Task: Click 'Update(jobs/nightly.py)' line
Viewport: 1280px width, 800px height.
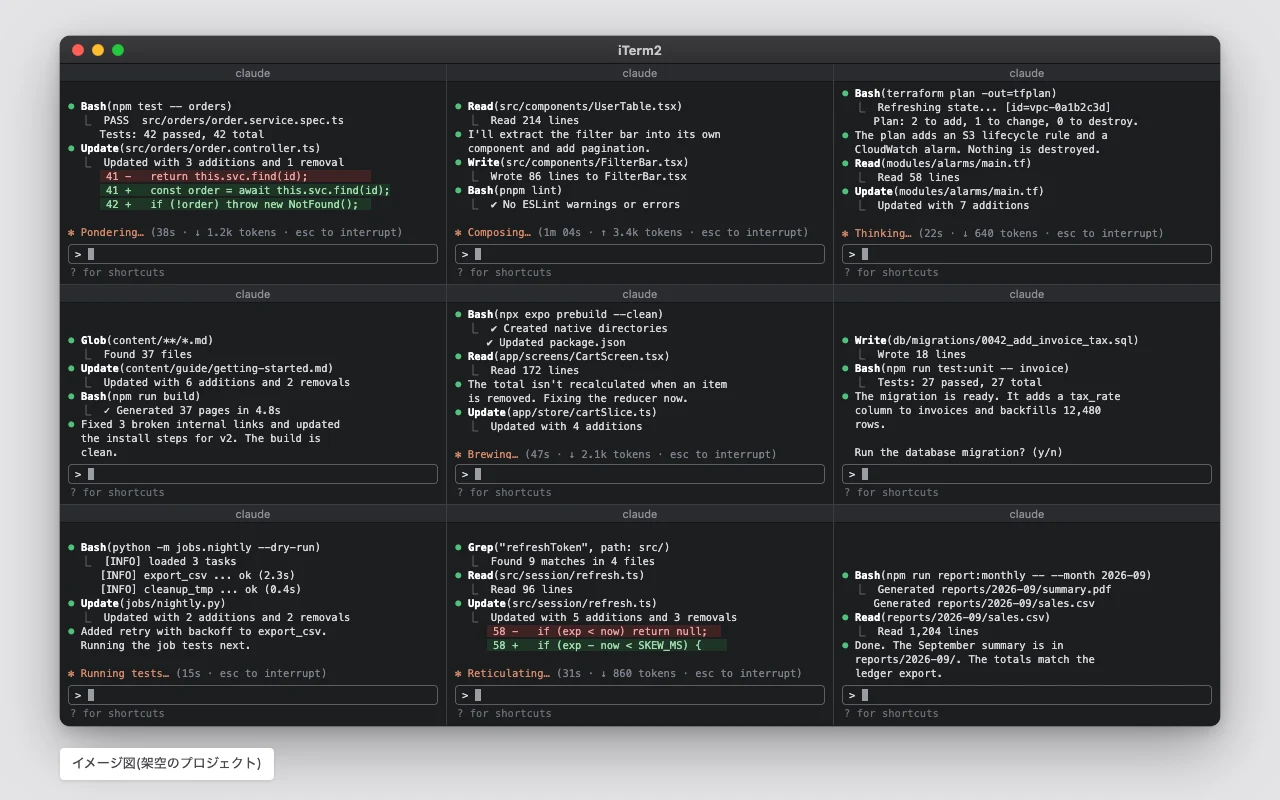Action: click(146, 603)
